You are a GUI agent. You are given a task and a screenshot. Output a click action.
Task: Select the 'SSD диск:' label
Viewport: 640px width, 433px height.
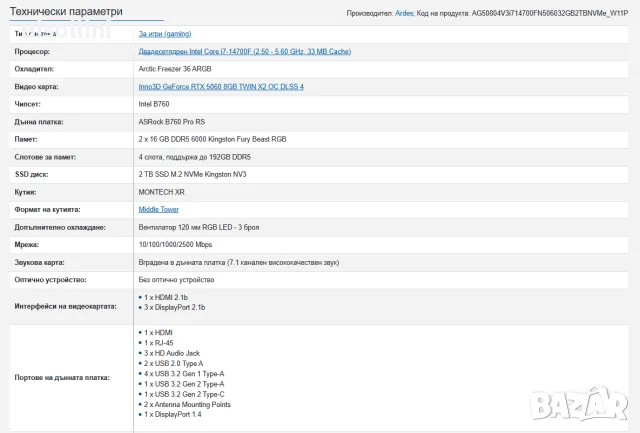tap(31, 175)
